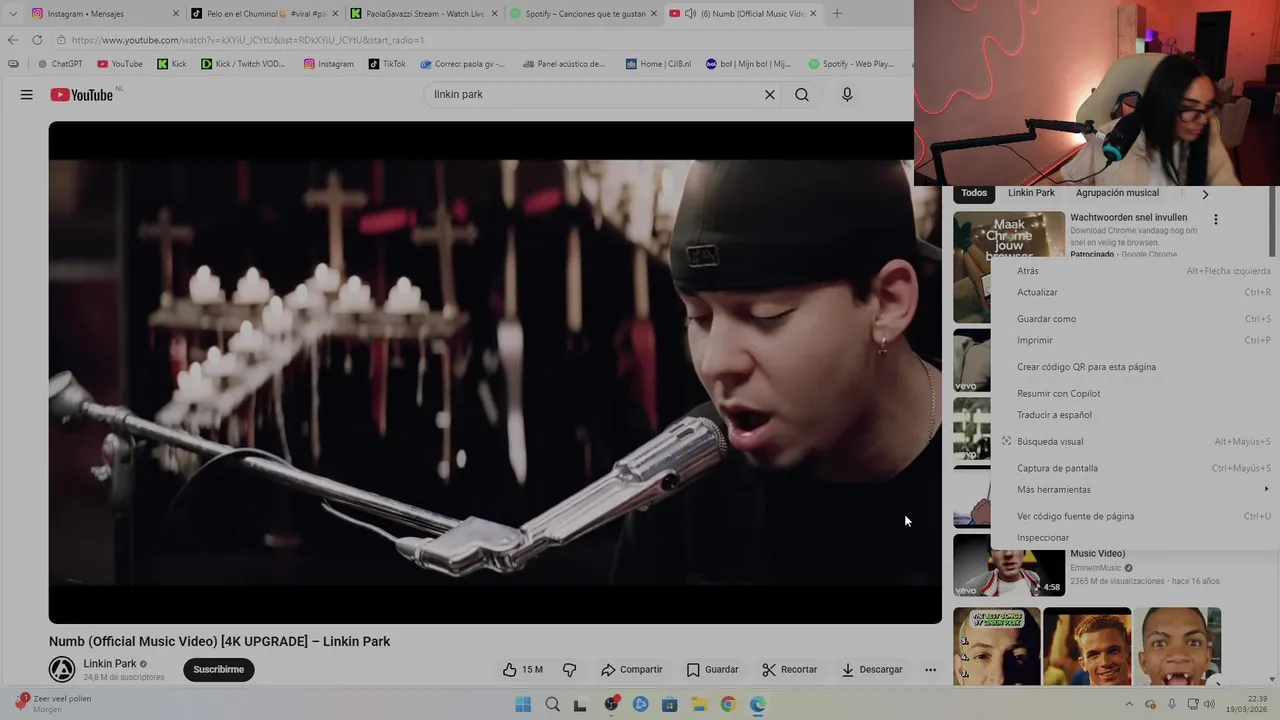Open the Correo: paola gv bookmark

pyautogui.click(x=463, y=64)
